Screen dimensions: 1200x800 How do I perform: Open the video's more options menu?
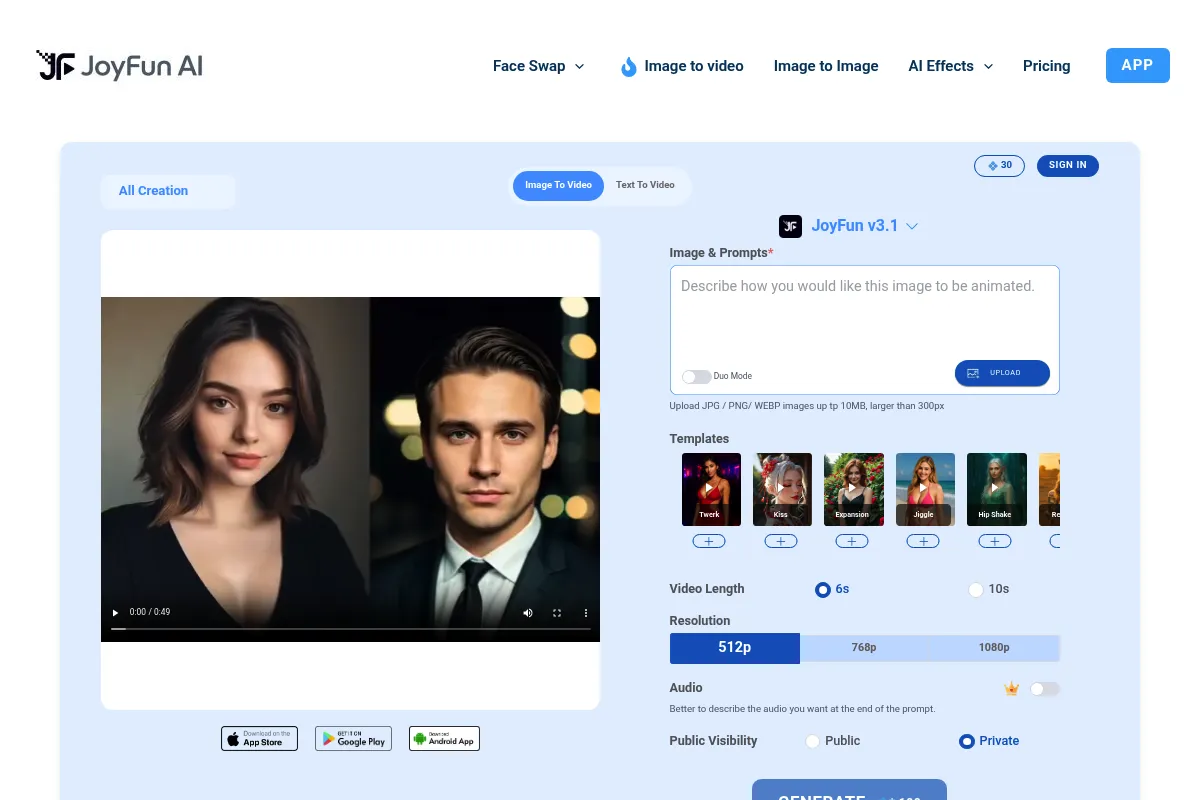(x=586, y=613)
